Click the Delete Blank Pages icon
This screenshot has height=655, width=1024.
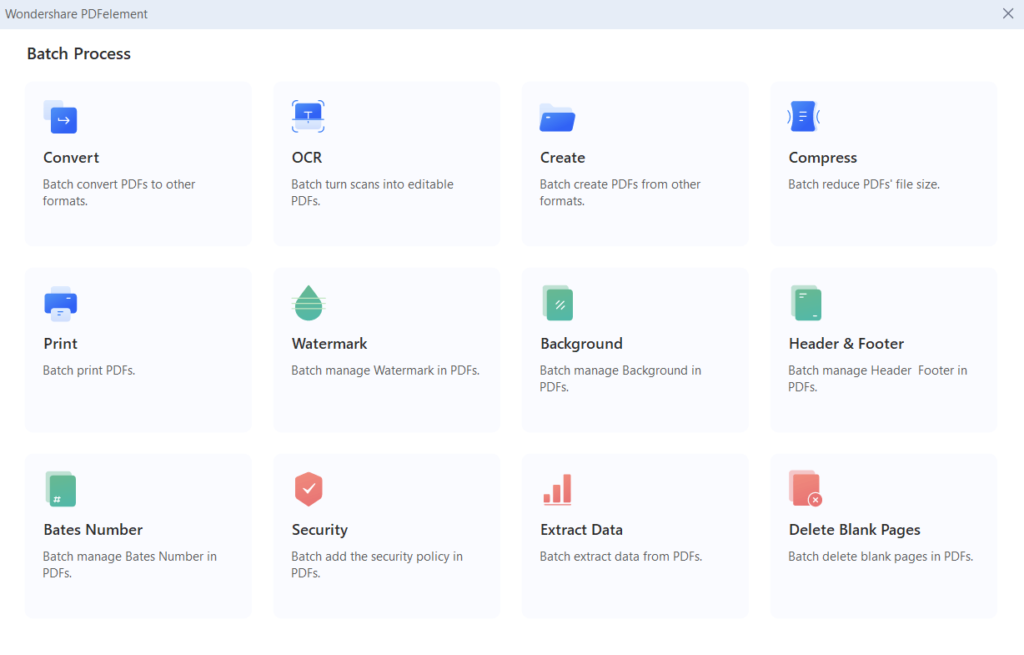[805, 488]
